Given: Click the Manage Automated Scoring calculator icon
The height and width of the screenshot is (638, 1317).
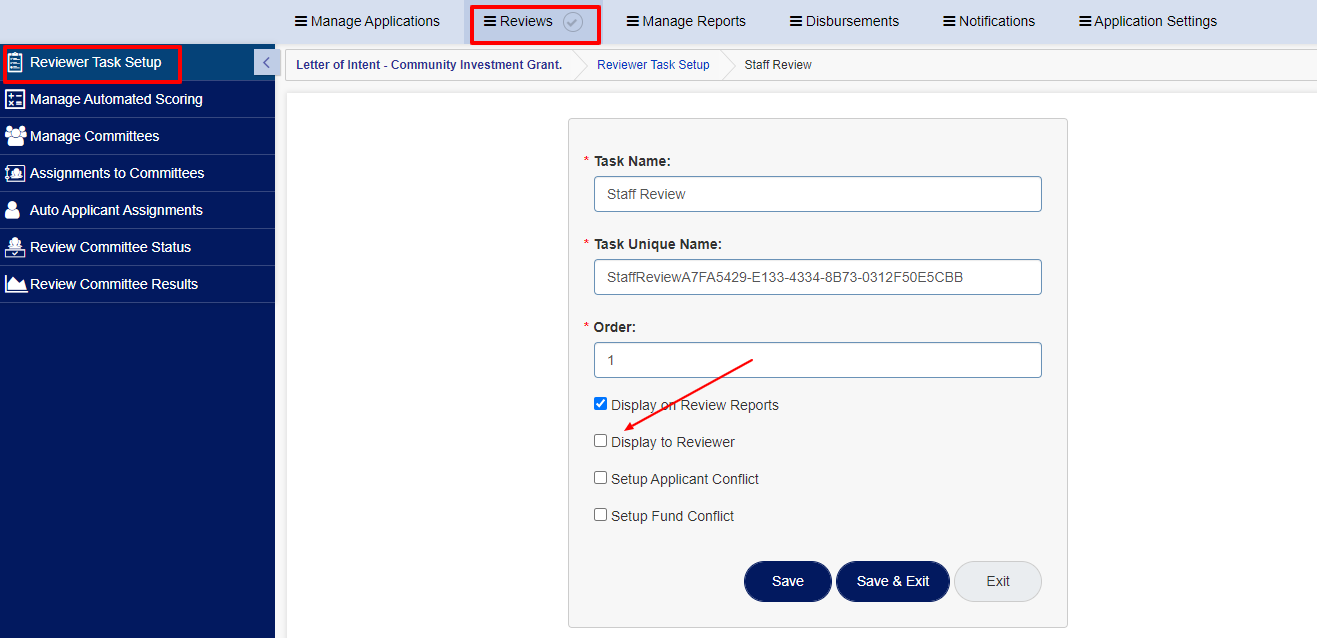Looking at the screenshot, I should point(15,99).
